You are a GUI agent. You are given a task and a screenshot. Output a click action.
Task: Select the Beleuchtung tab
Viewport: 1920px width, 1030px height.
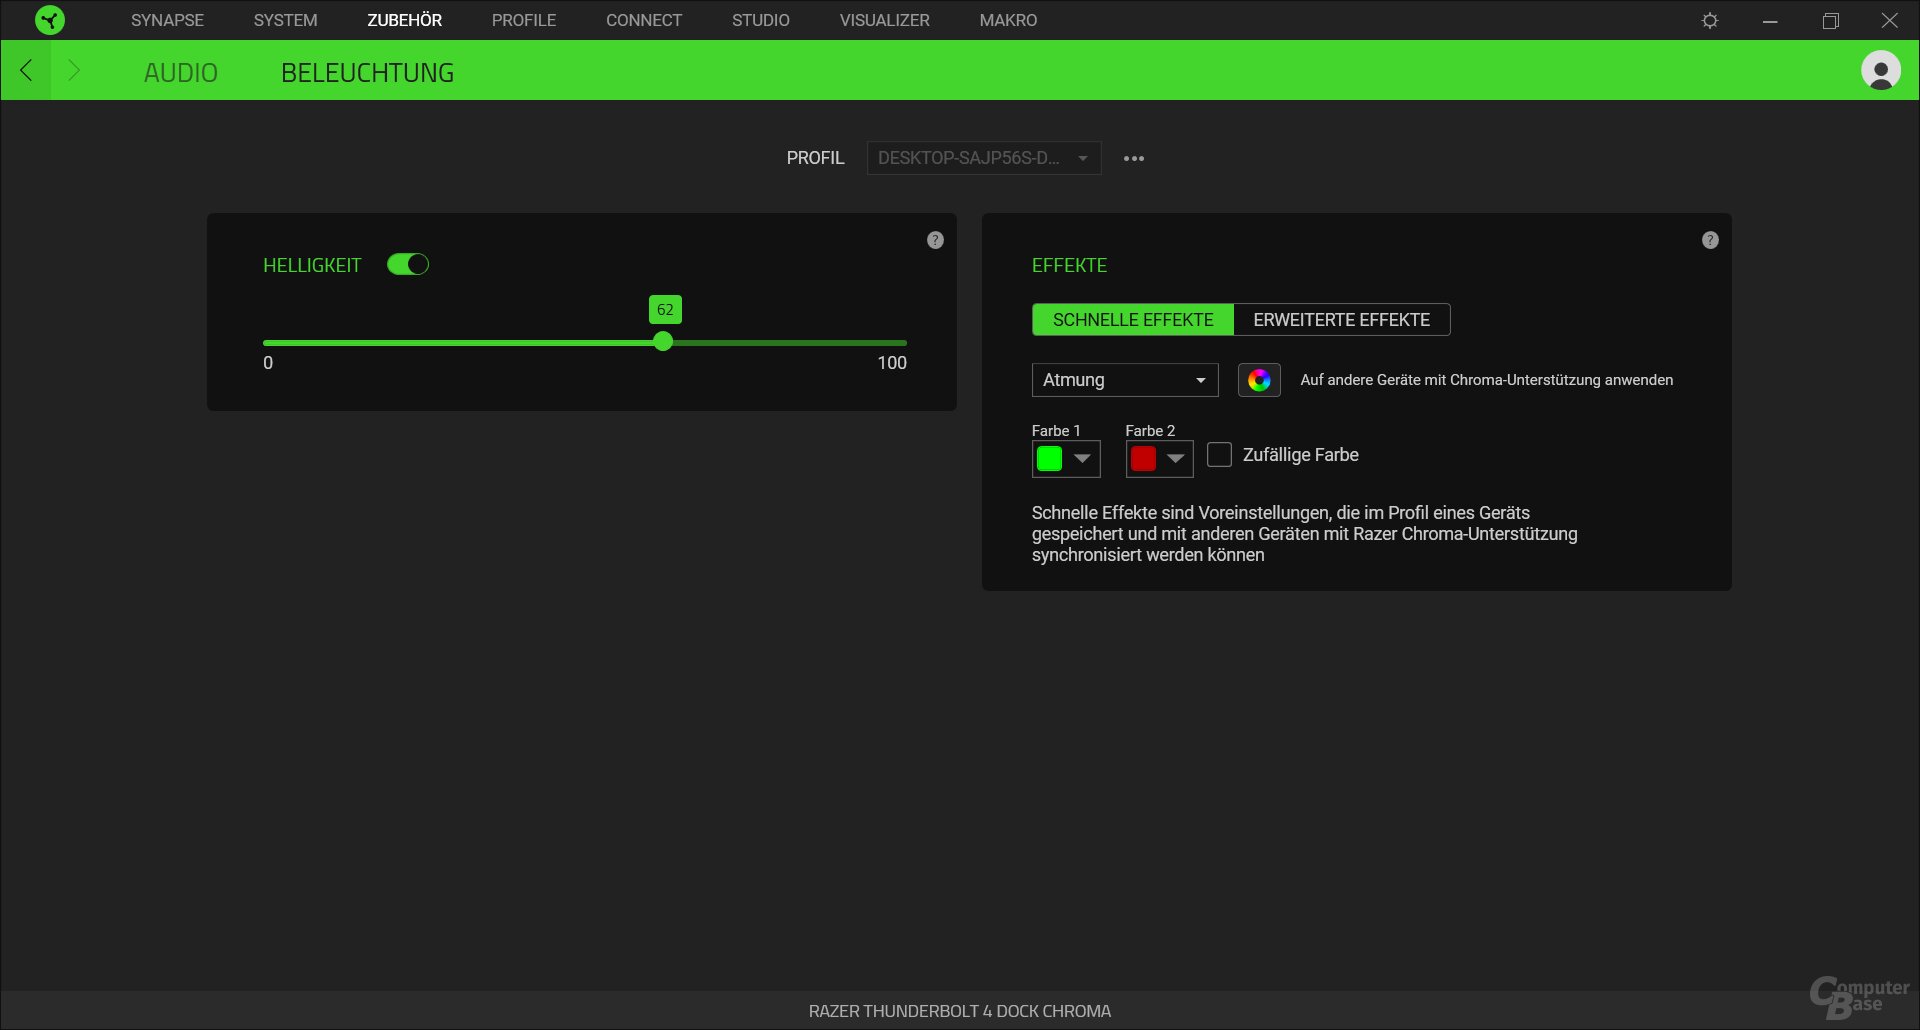[x=368, y=72]
